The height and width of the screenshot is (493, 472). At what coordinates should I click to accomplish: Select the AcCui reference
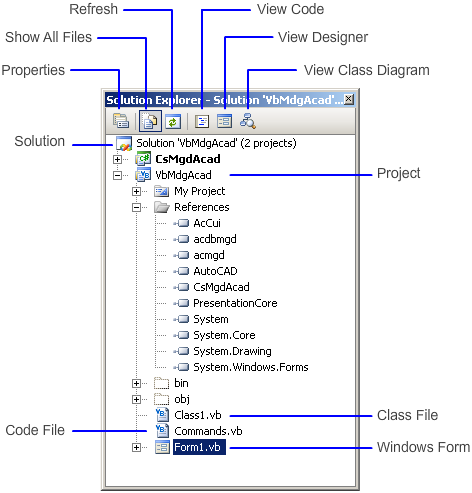click(x=207, y=223)
